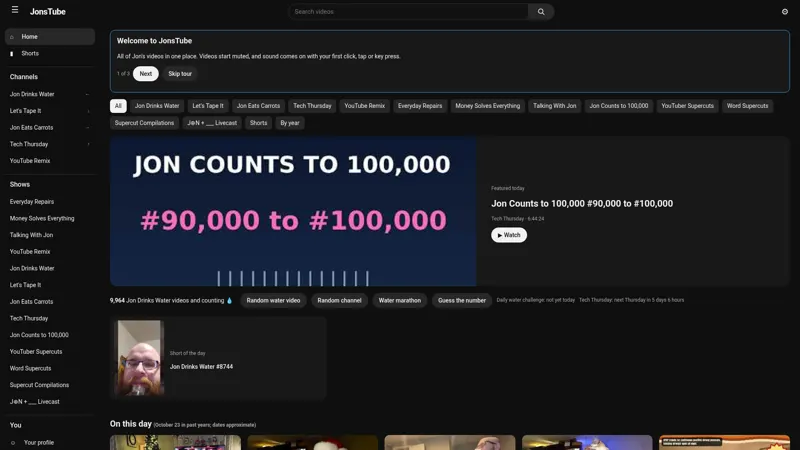Select the Word Supercuts filter chip
The width and height of the screenshot is (800, 450).
coord(747,106)
